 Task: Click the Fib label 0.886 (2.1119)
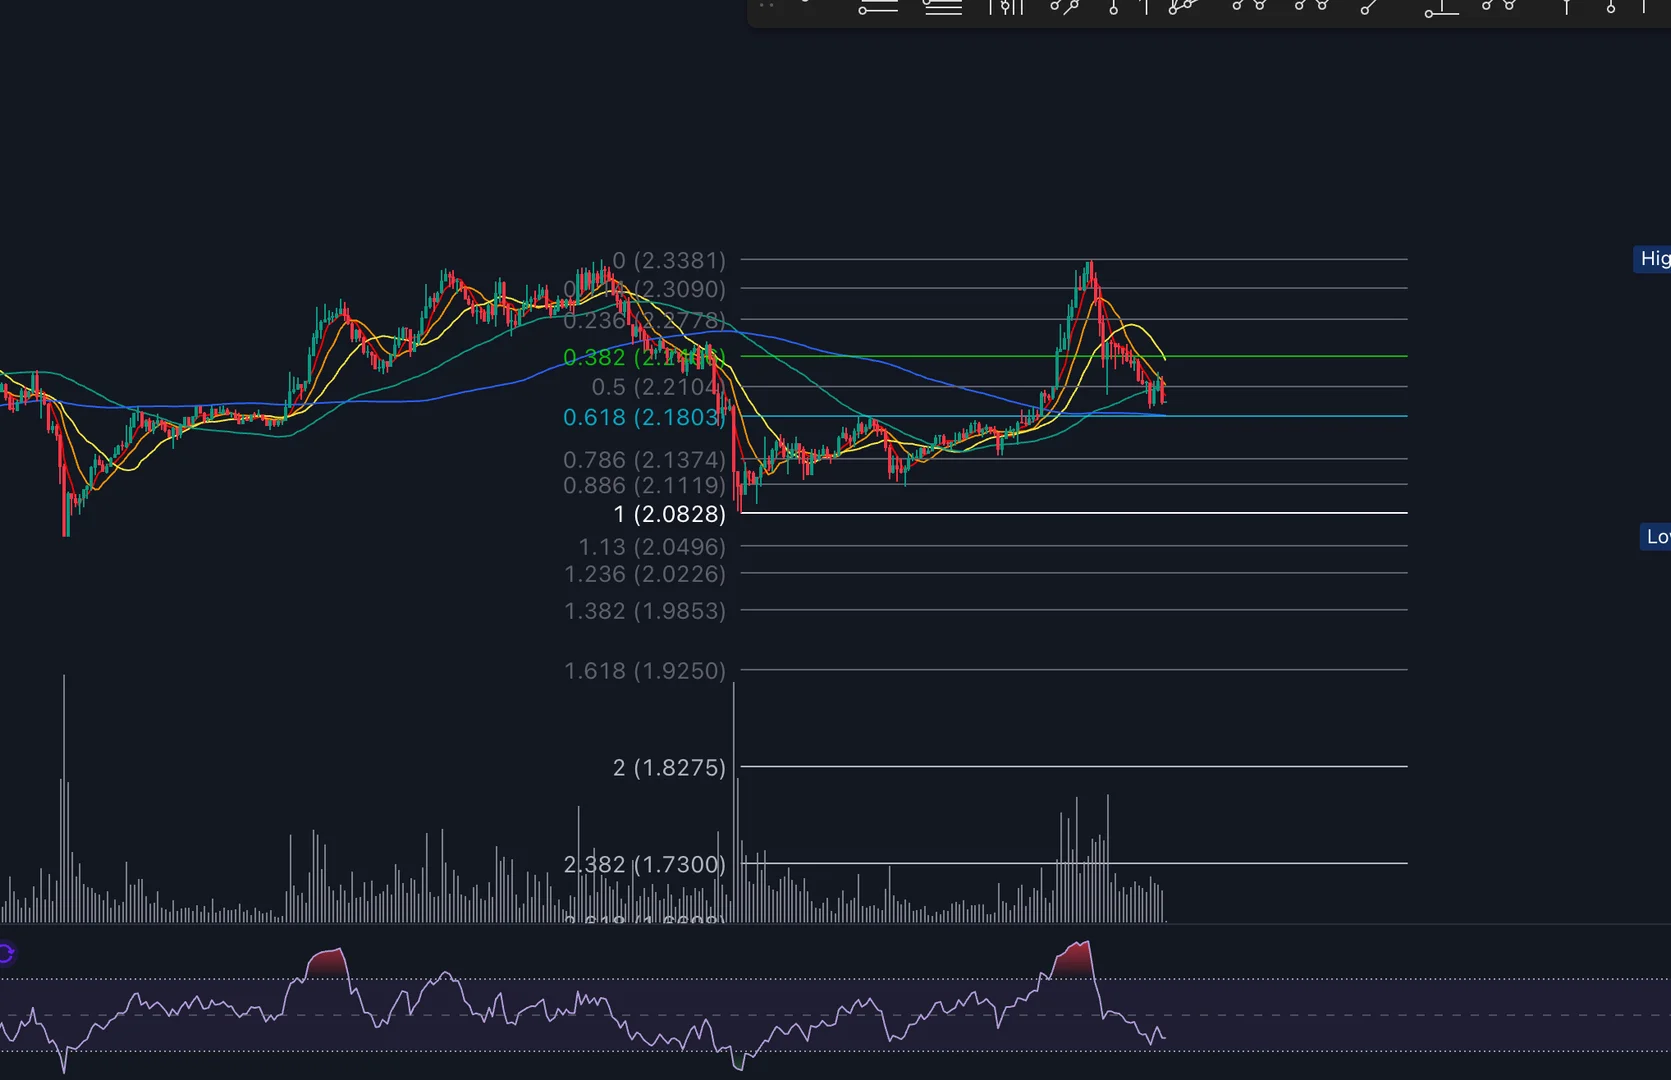coord(645,485)
